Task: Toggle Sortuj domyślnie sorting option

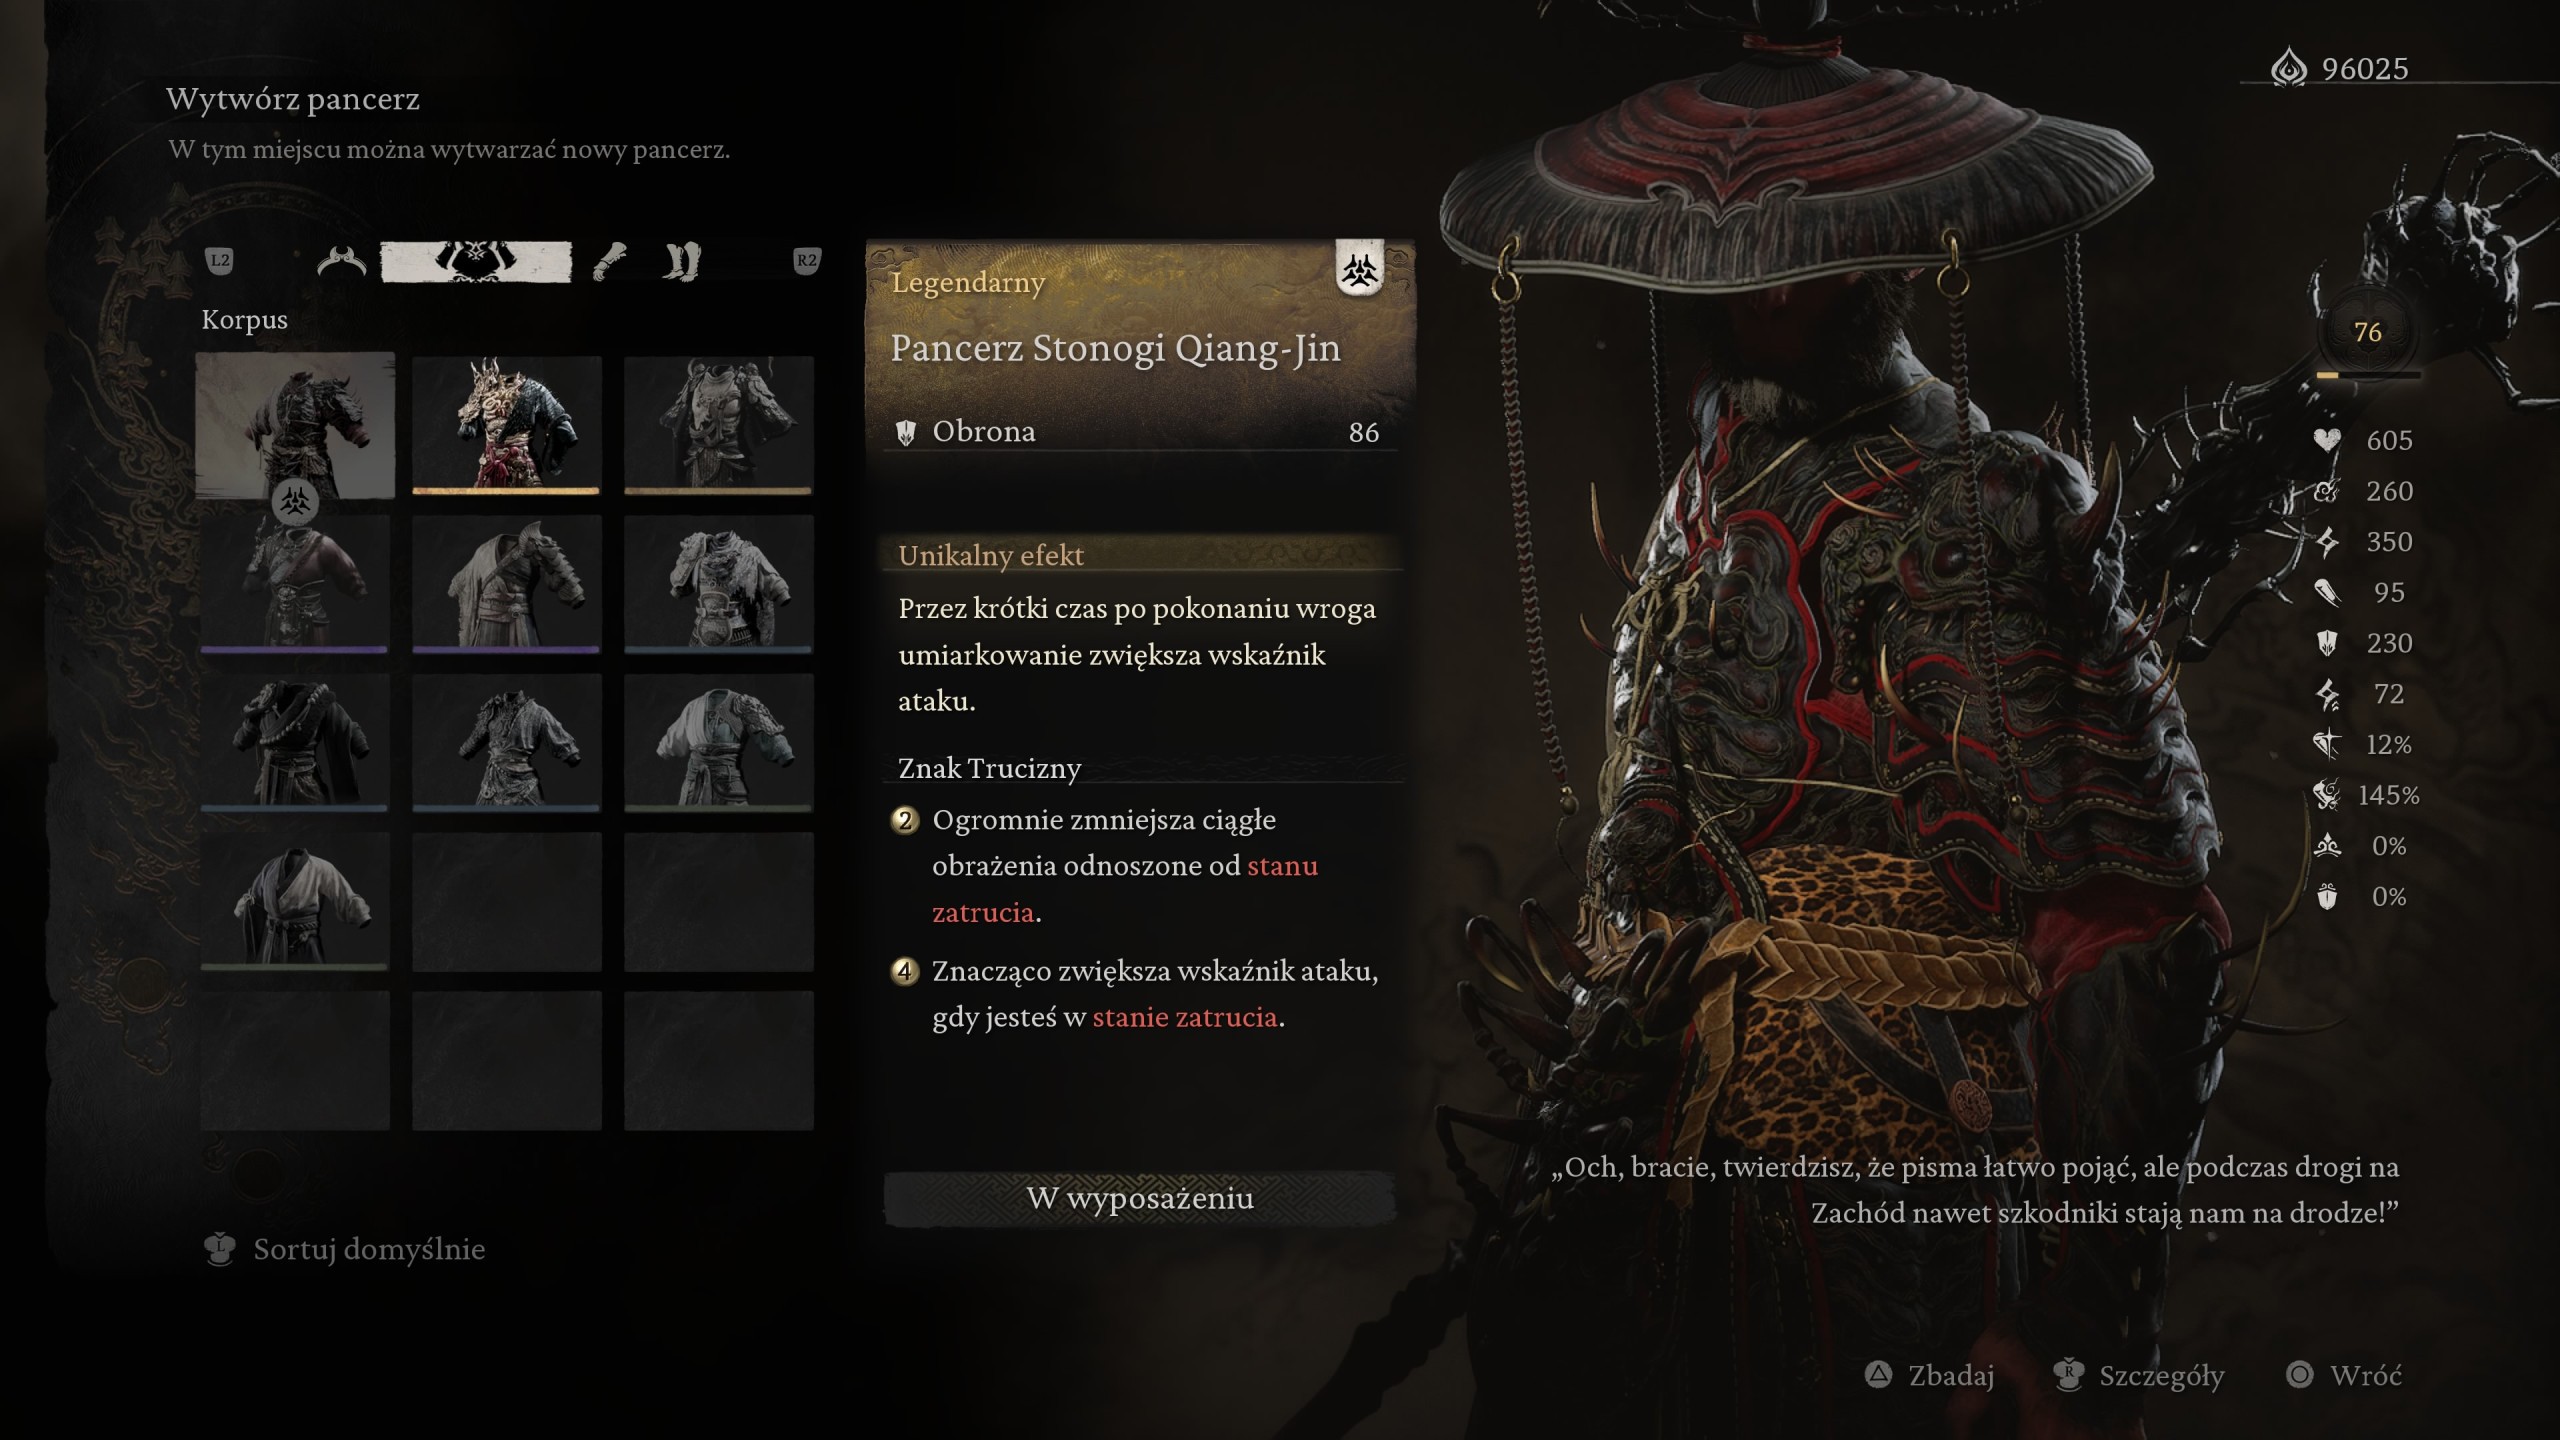Action: [x=344, y=1249]
